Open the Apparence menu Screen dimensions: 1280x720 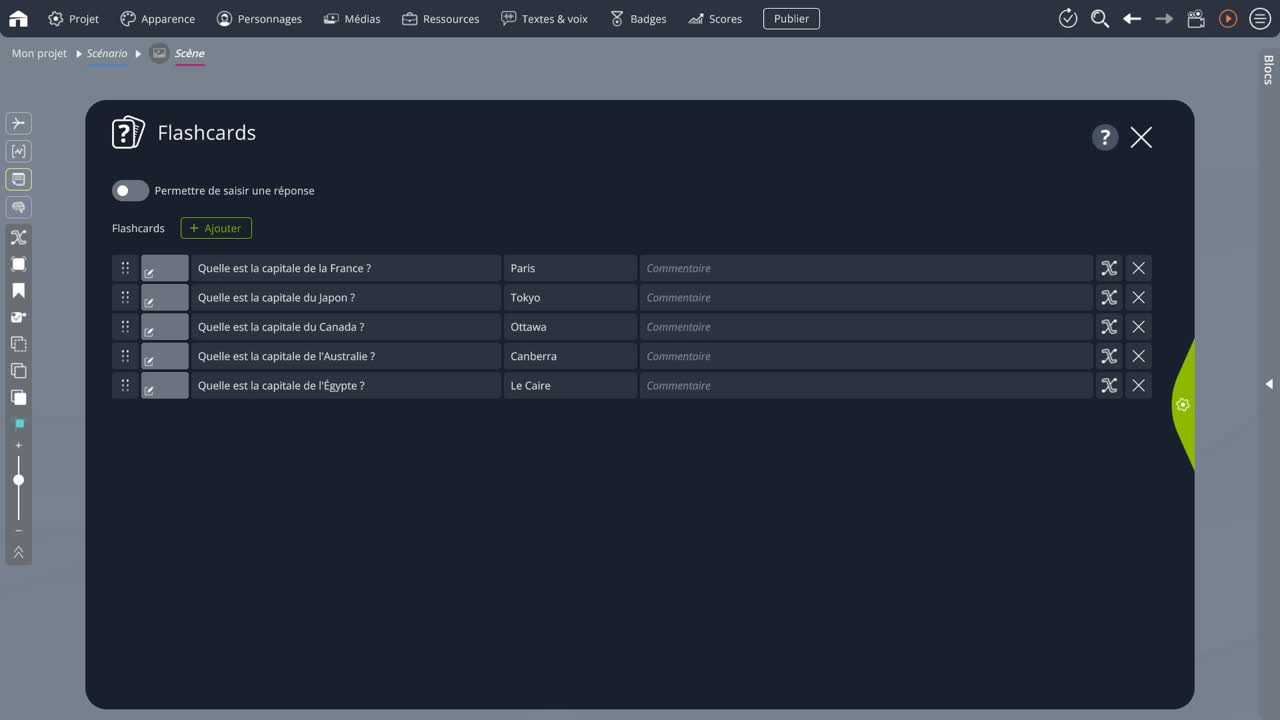(157, 18)
